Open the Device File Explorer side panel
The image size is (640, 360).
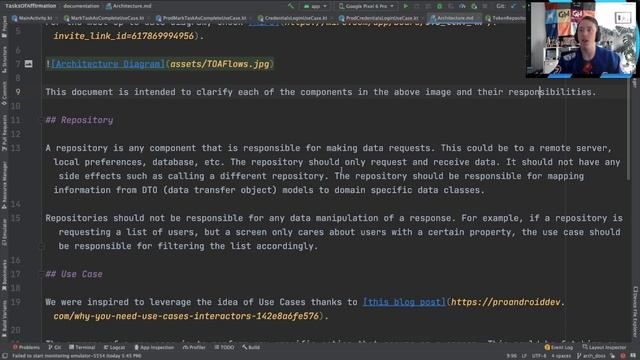(636, 312)
